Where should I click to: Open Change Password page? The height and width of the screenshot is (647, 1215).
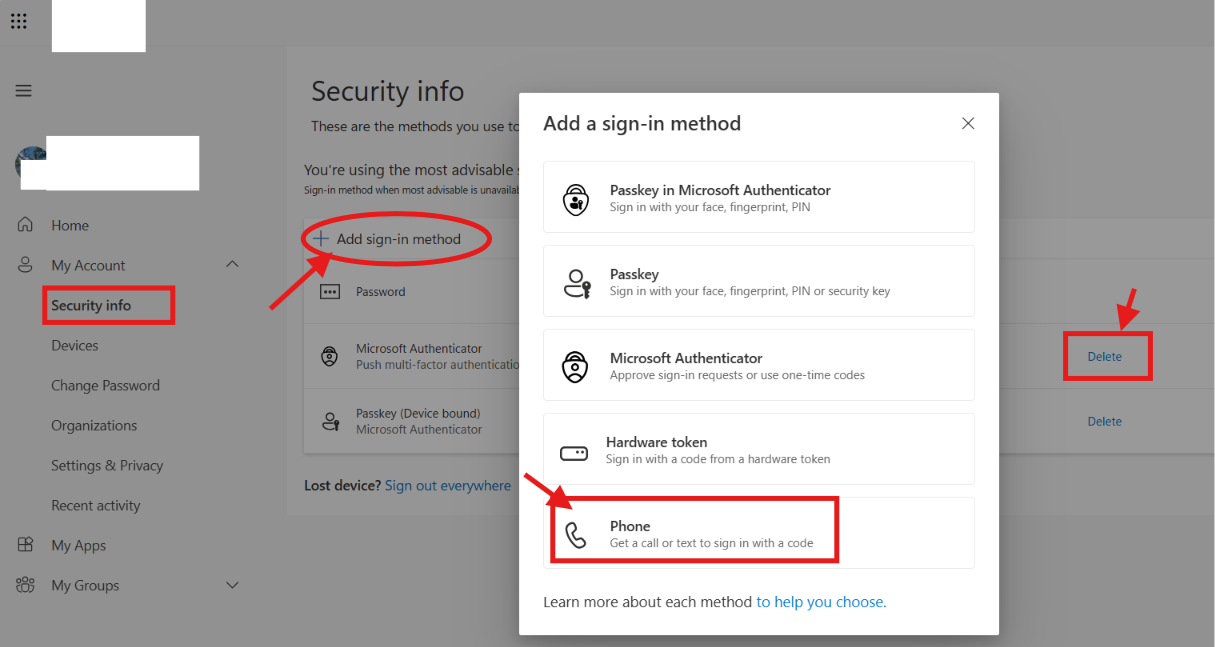[x=105, y=385]
